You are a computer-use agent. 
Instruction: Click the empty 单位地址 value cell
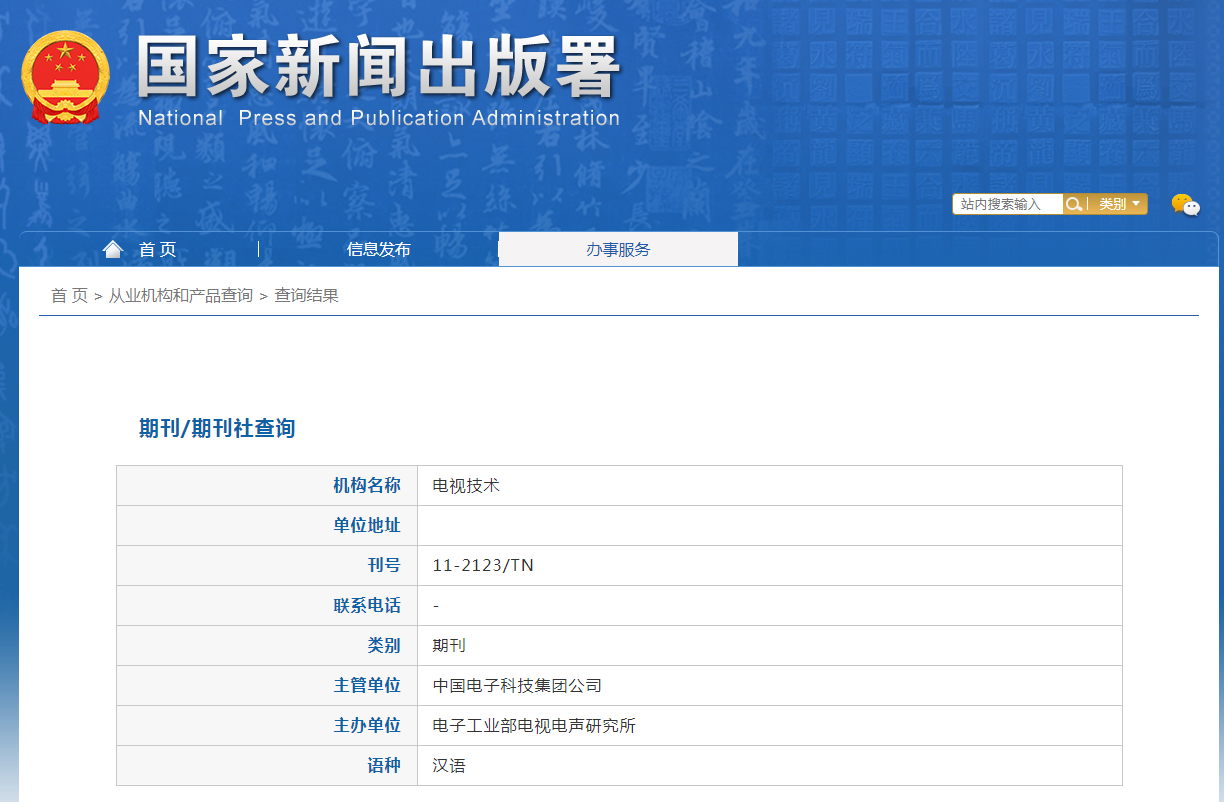click(x=768, y=526)
